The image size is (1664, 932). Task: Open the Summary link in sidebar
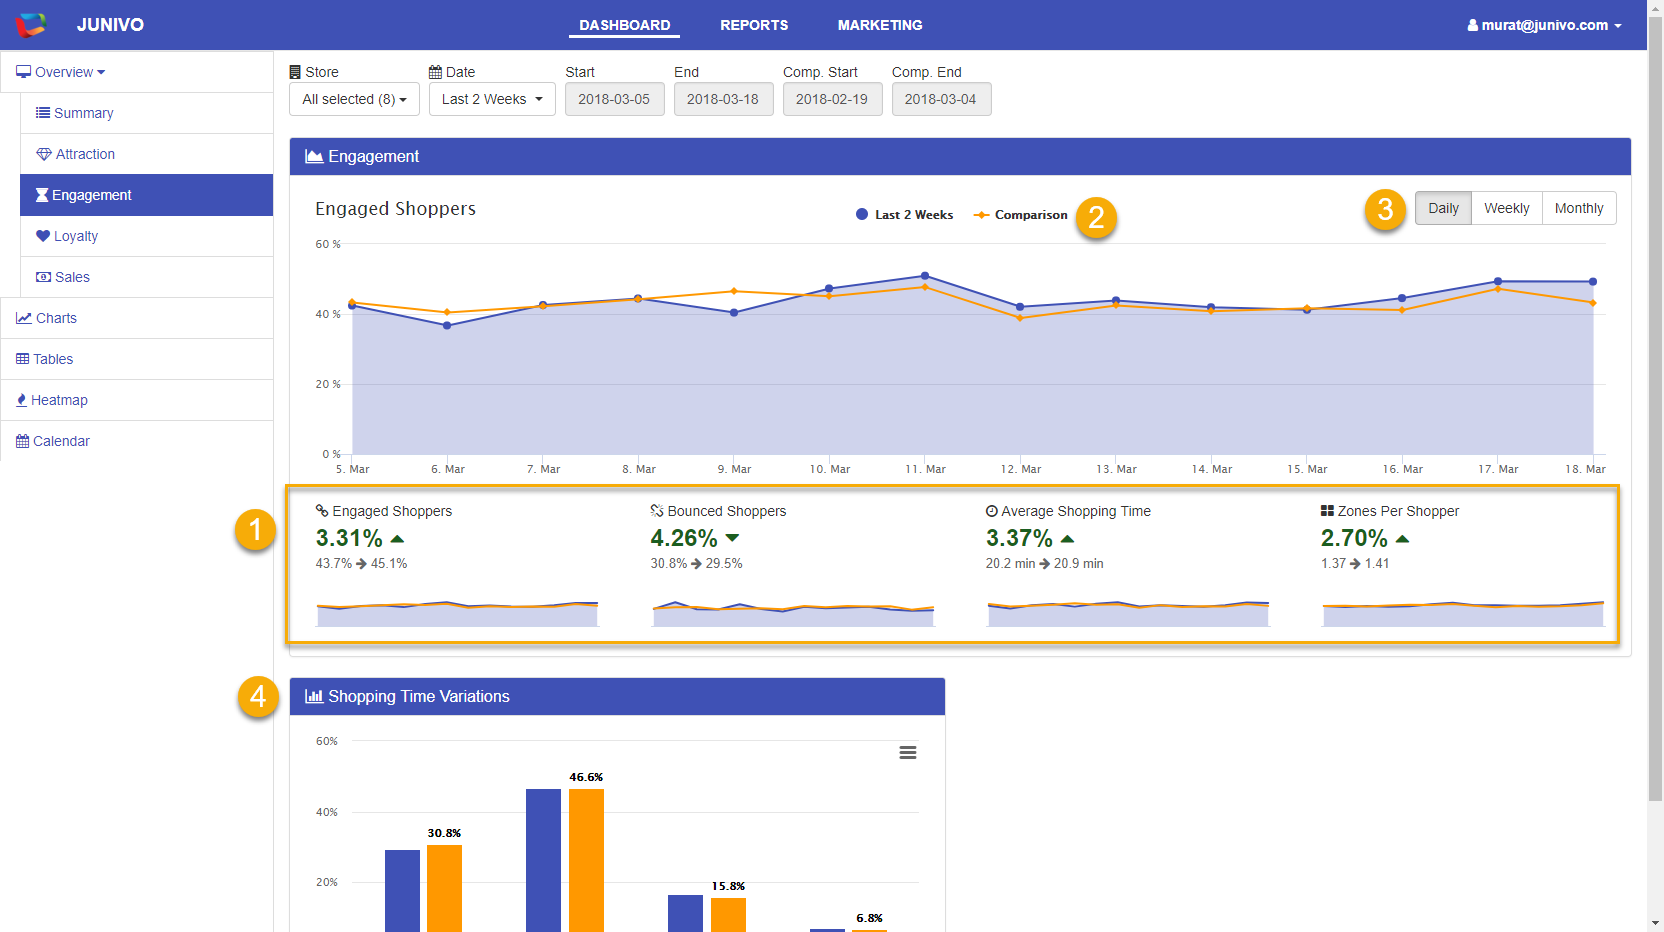[x=83, y=113]
